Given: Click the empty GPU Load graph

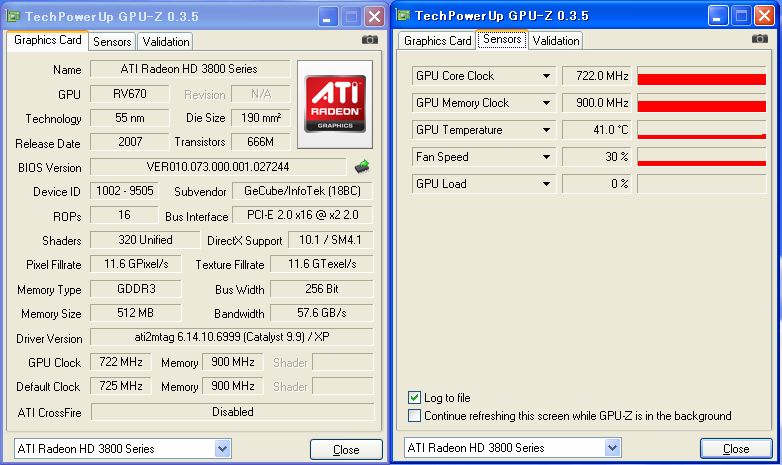Looking at the screenshot, I should point(702,184).
